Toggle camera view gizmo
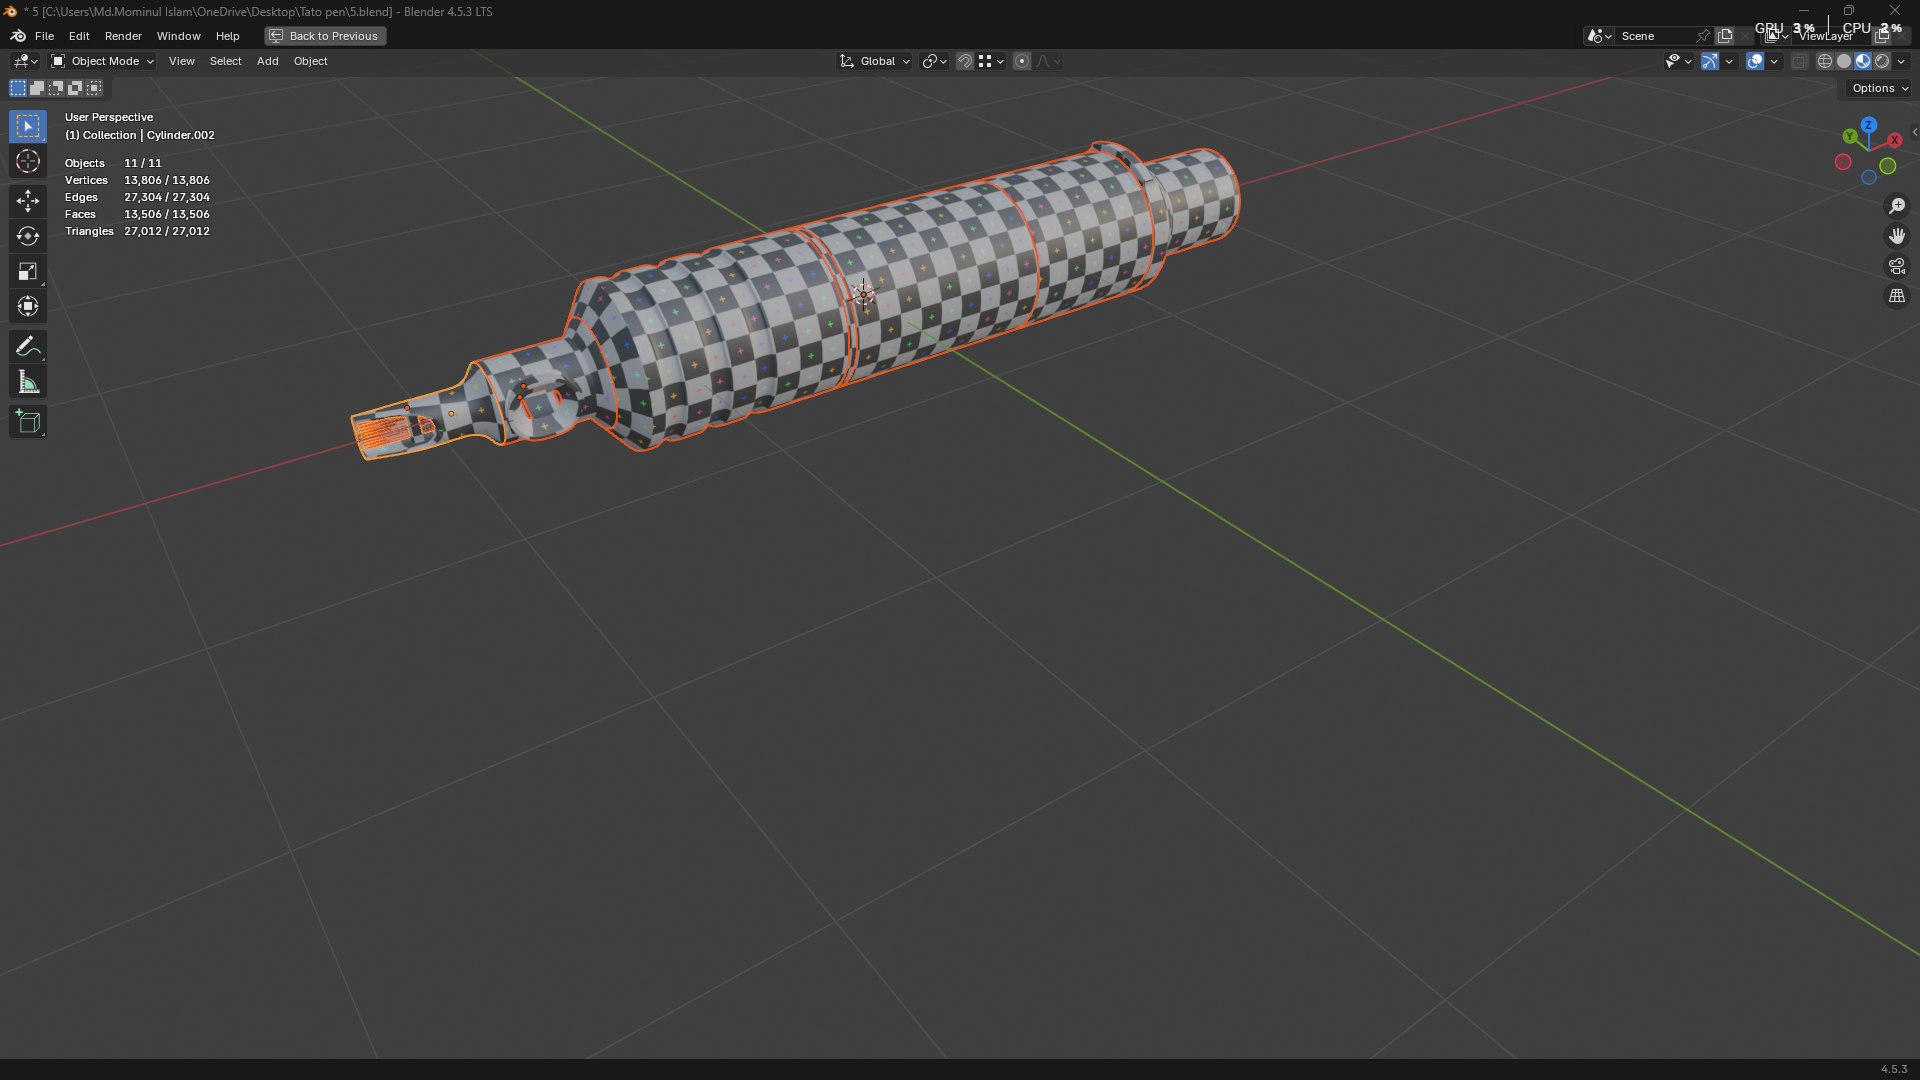Viewport: 1920px width, 1080px height. click(1896, 266)
